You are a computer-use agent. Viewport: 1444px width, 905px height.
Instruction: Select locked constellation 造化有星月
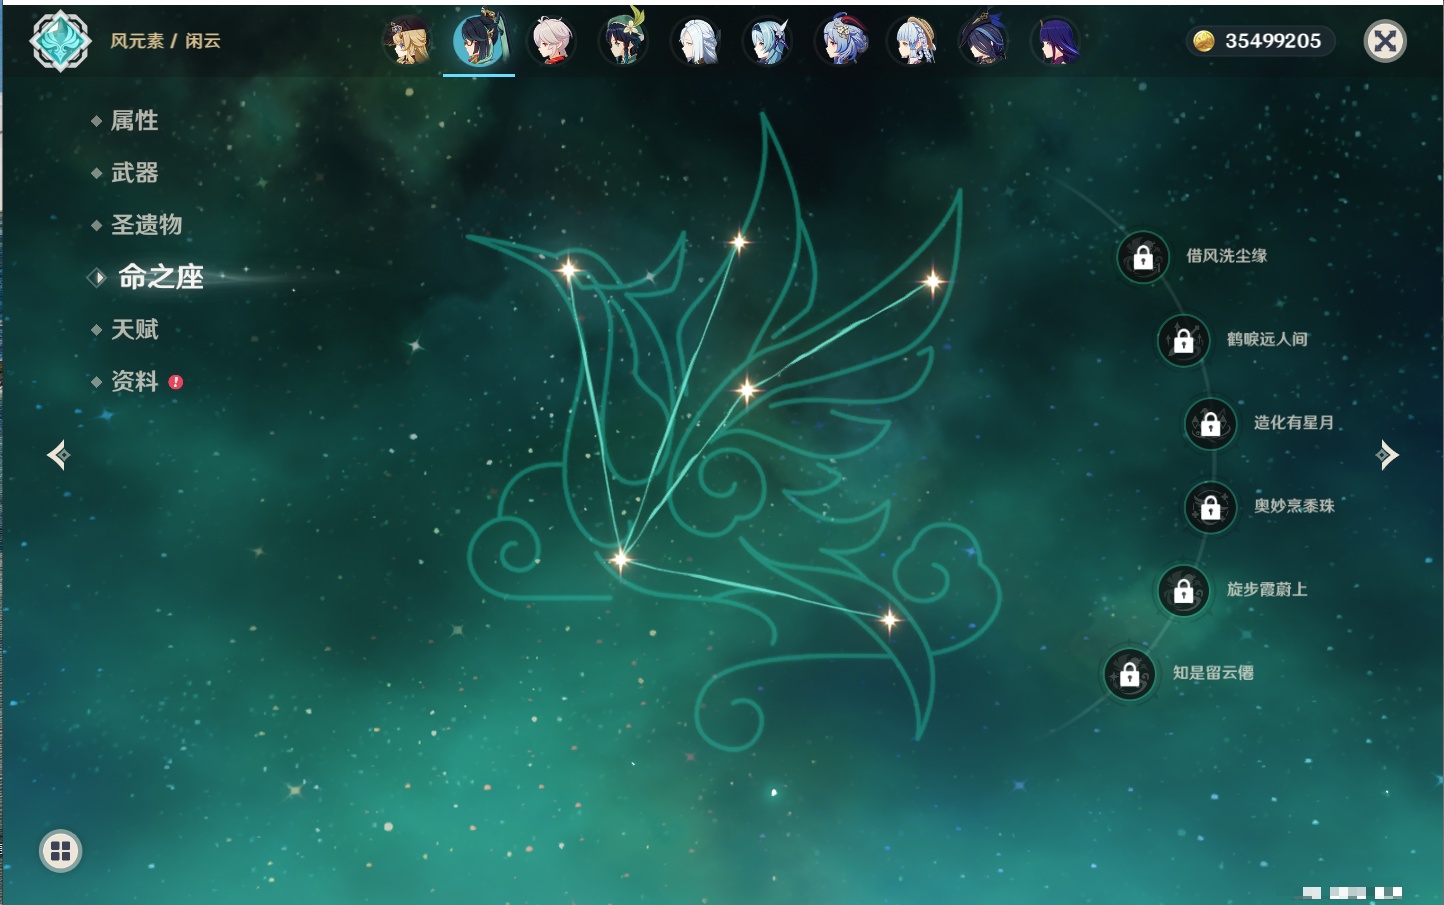tap(1210, 423)
